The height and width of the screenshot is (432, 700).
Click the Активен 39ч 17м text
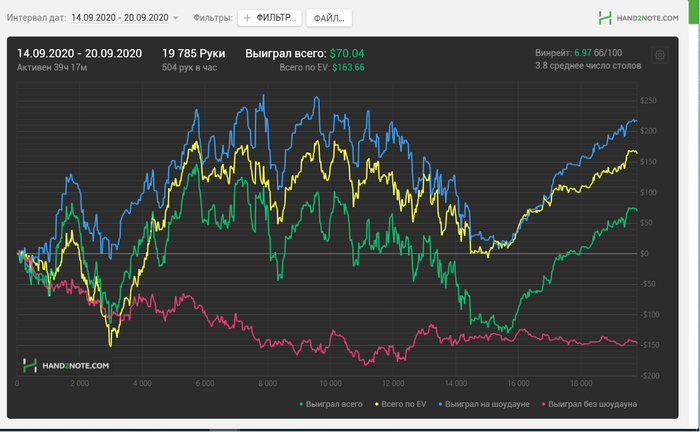tap(52, 67)
